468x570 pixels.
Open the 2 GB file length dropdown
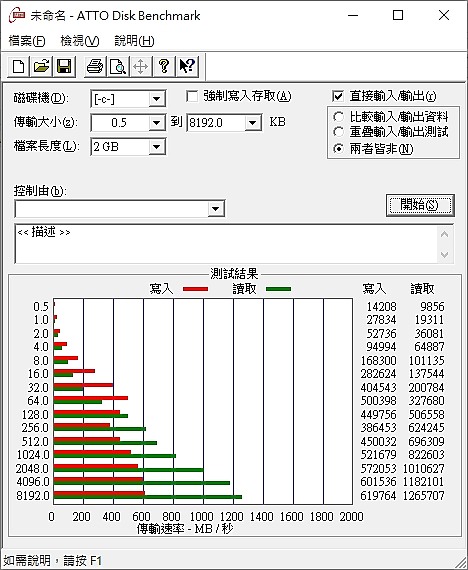[157, 147]
